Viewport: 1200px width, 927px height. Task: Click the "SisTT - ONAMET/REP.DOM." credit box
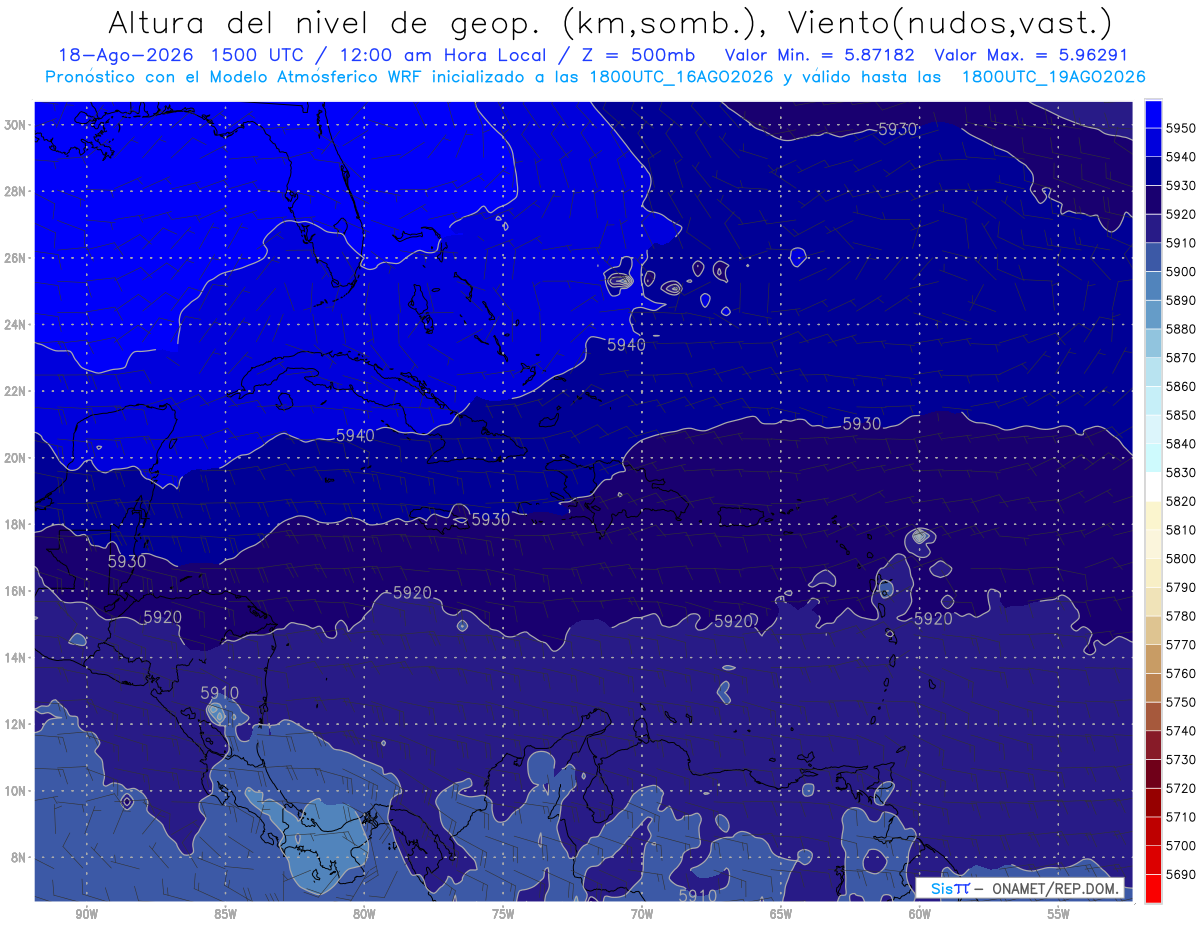pyautogui.click(x=1019, y=888)
